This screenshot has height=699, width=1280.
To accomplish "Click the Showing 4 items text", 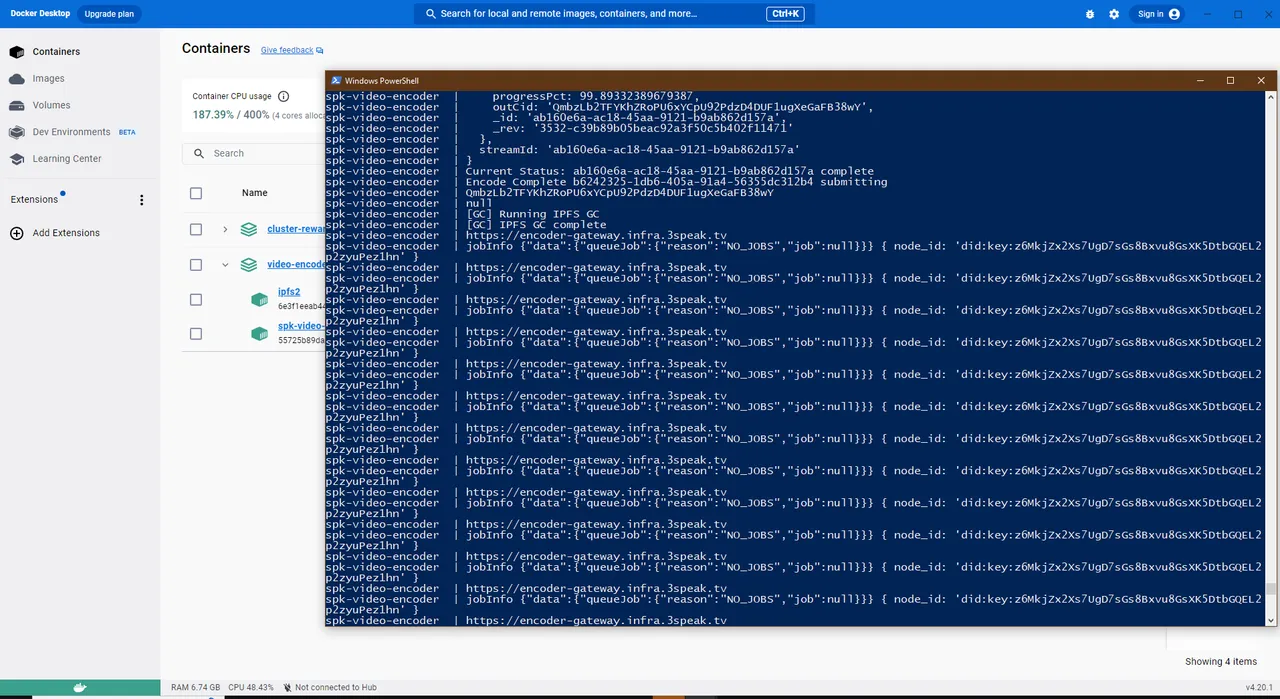I will pos(1221,662).
